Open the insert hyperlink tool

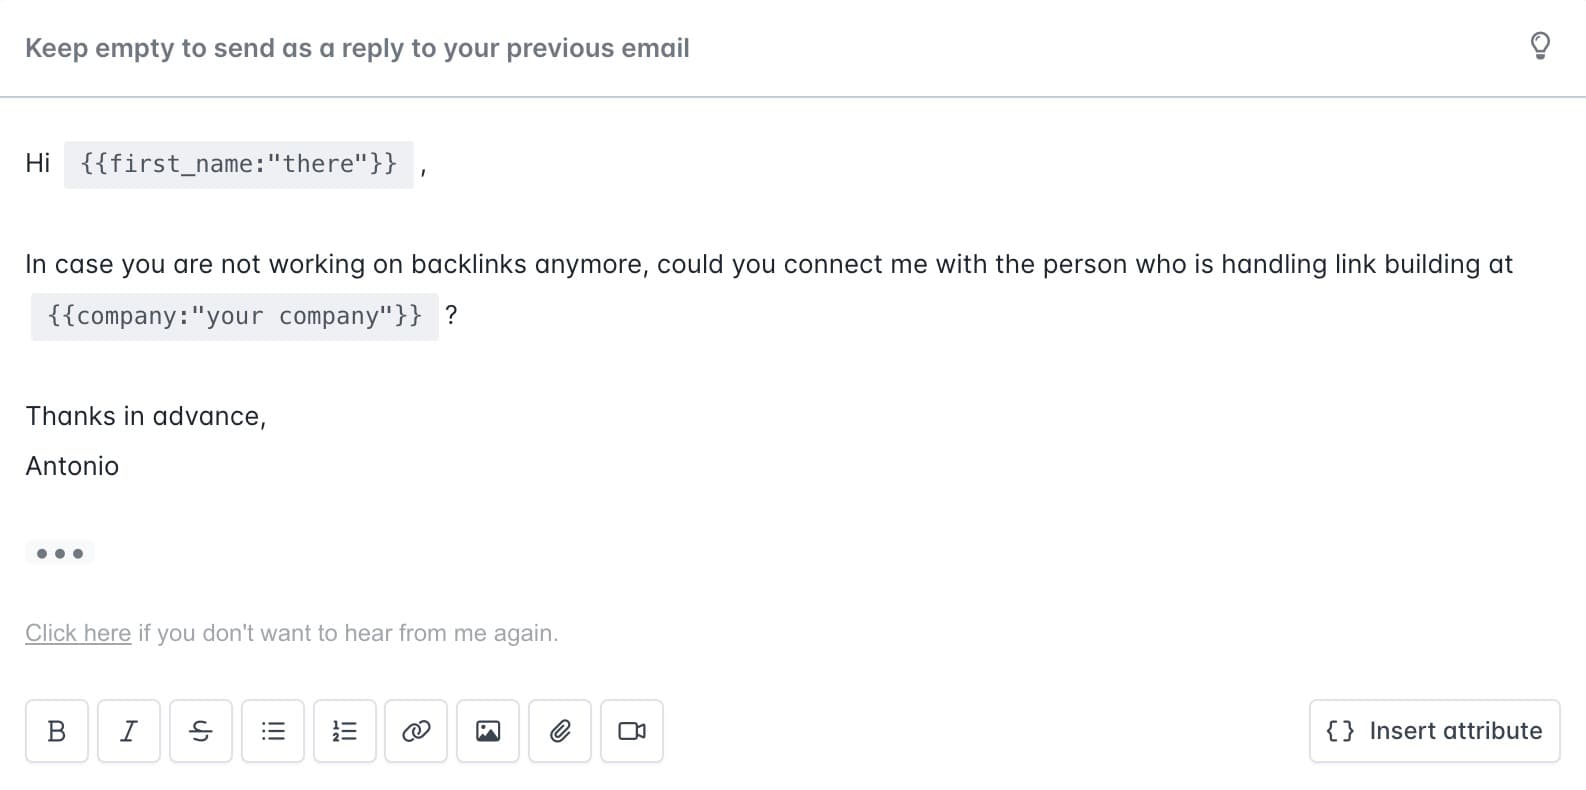click(416, 731)
